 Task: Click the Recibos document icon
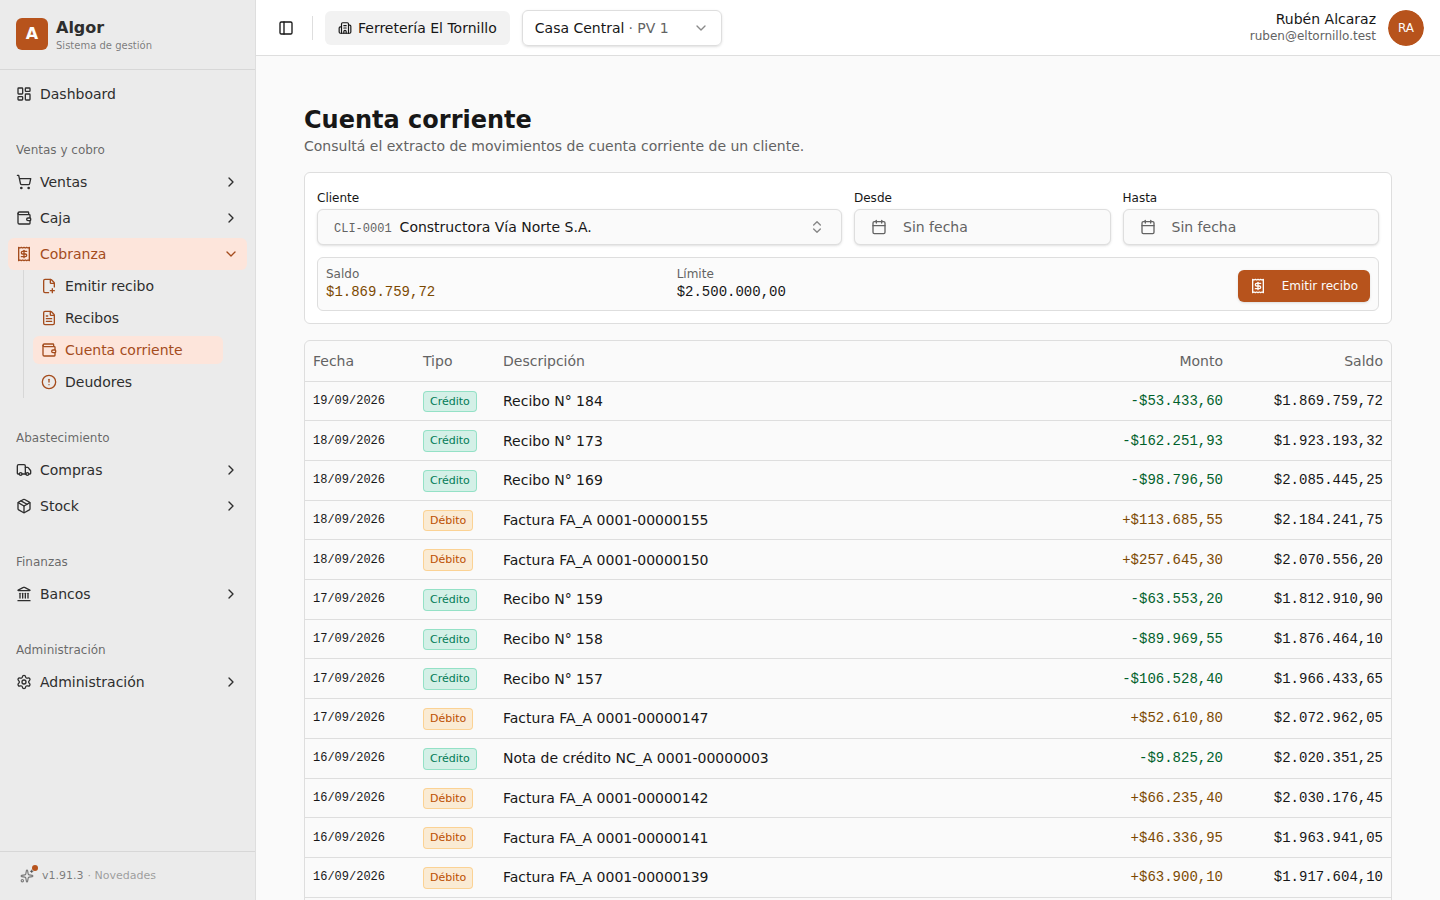tap(49, 318)
